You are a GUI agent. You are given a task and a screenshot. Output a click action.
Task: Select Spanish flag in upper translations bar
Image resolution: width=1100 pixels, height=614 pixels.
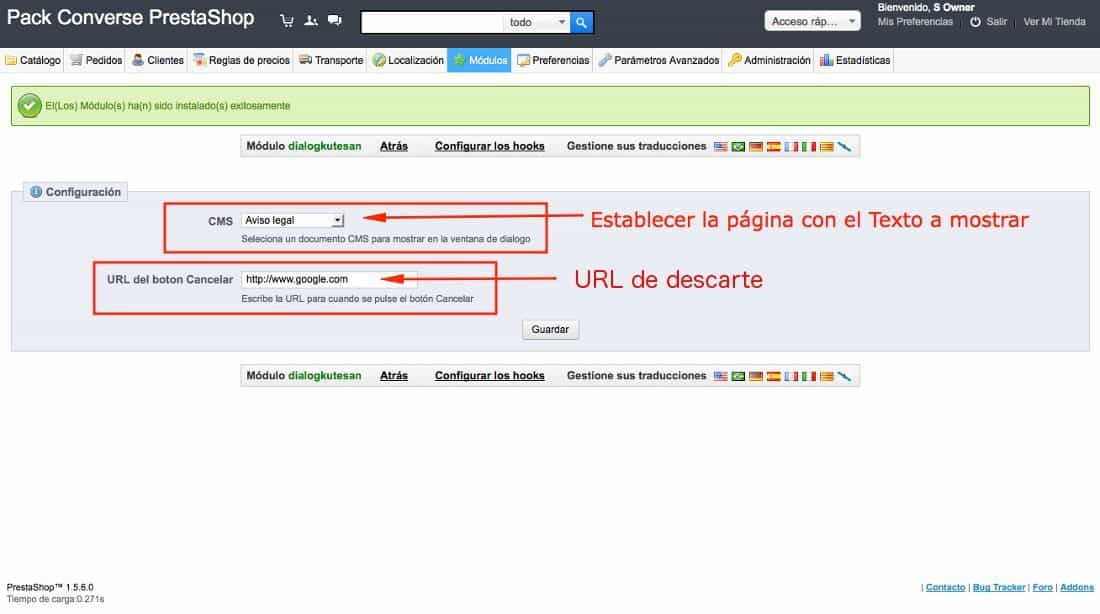tap(773, 147)
